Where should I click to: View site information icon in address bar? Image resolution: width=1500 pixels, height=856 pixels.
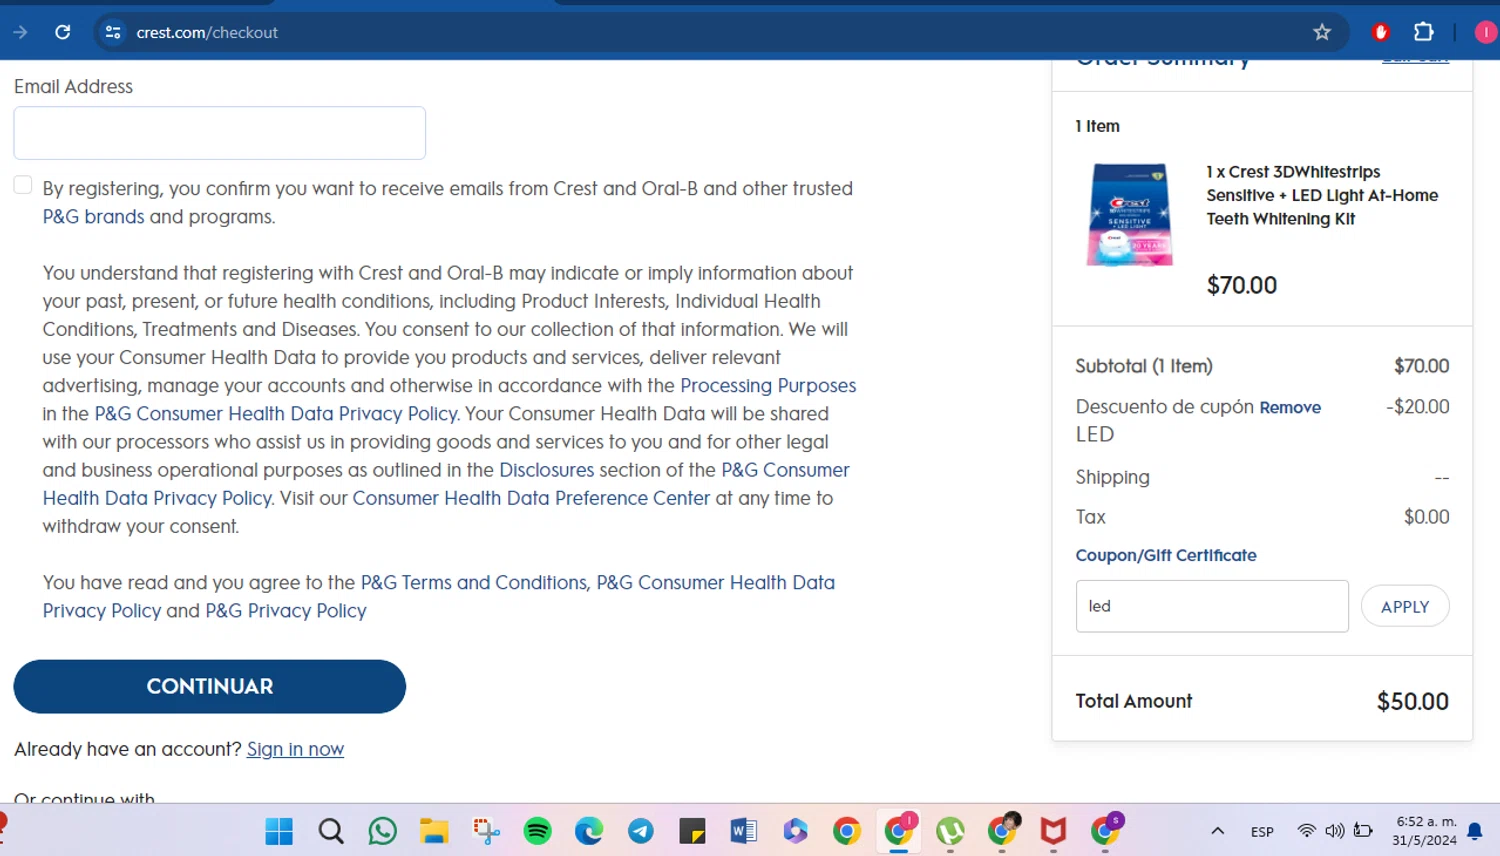point(113,32)
